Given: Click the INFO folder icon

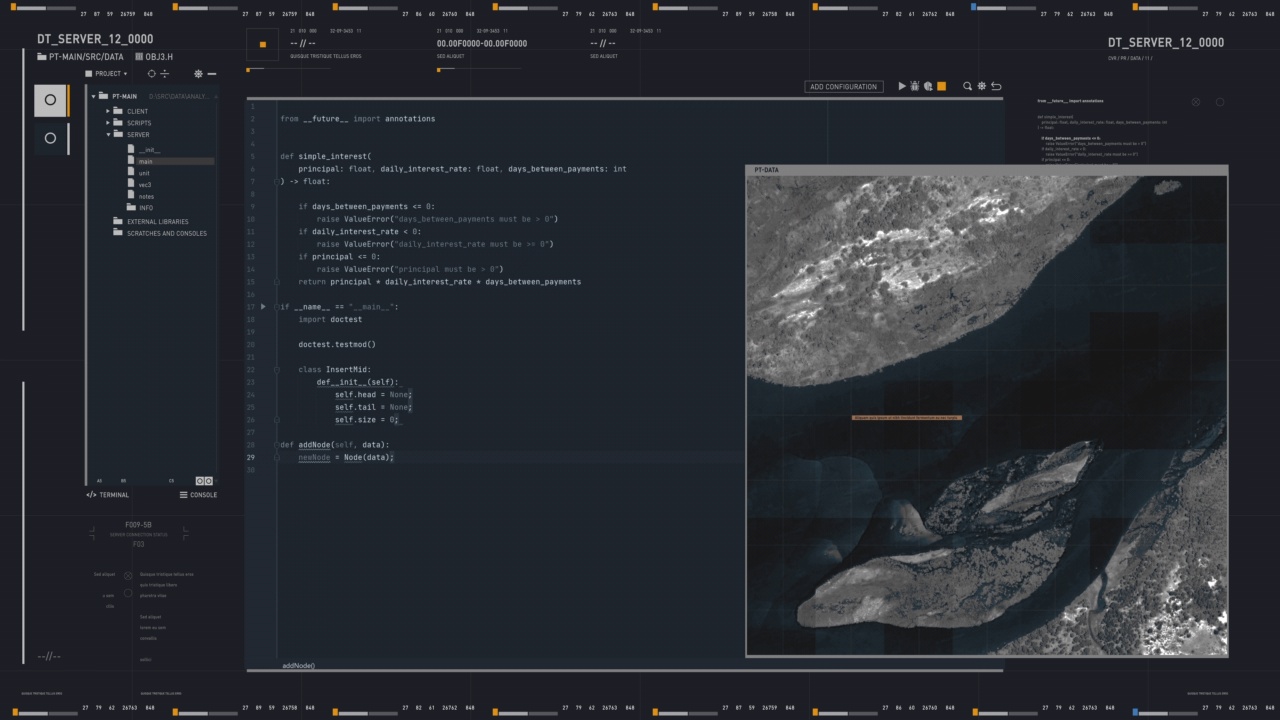Looking at the screenshot, I should (x=130, y=208).
